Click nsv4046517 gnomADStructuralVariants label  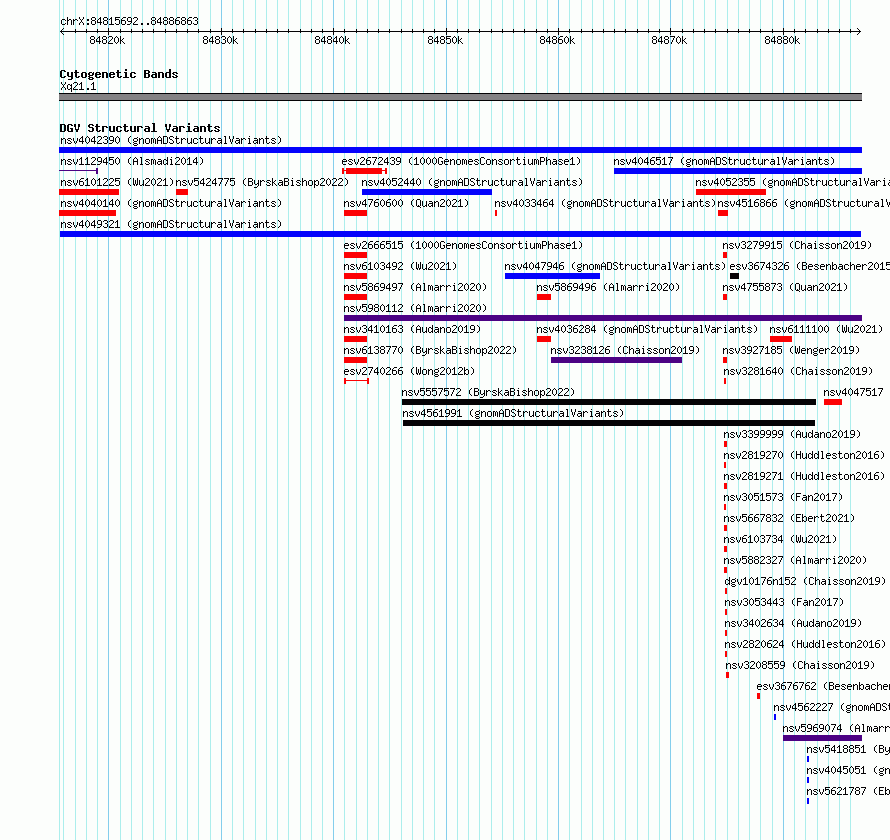click(724, 161)
